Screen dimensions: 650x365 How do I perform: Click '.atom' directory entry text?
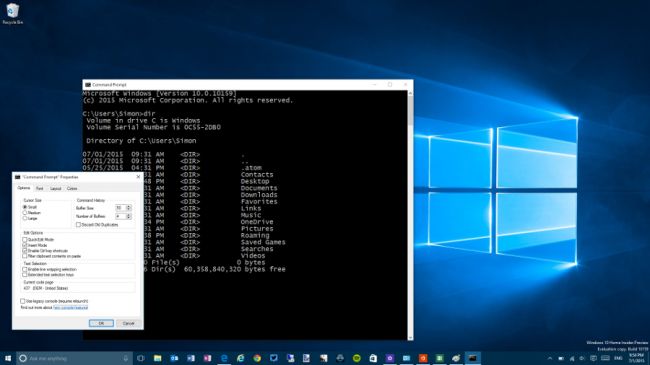251,168
